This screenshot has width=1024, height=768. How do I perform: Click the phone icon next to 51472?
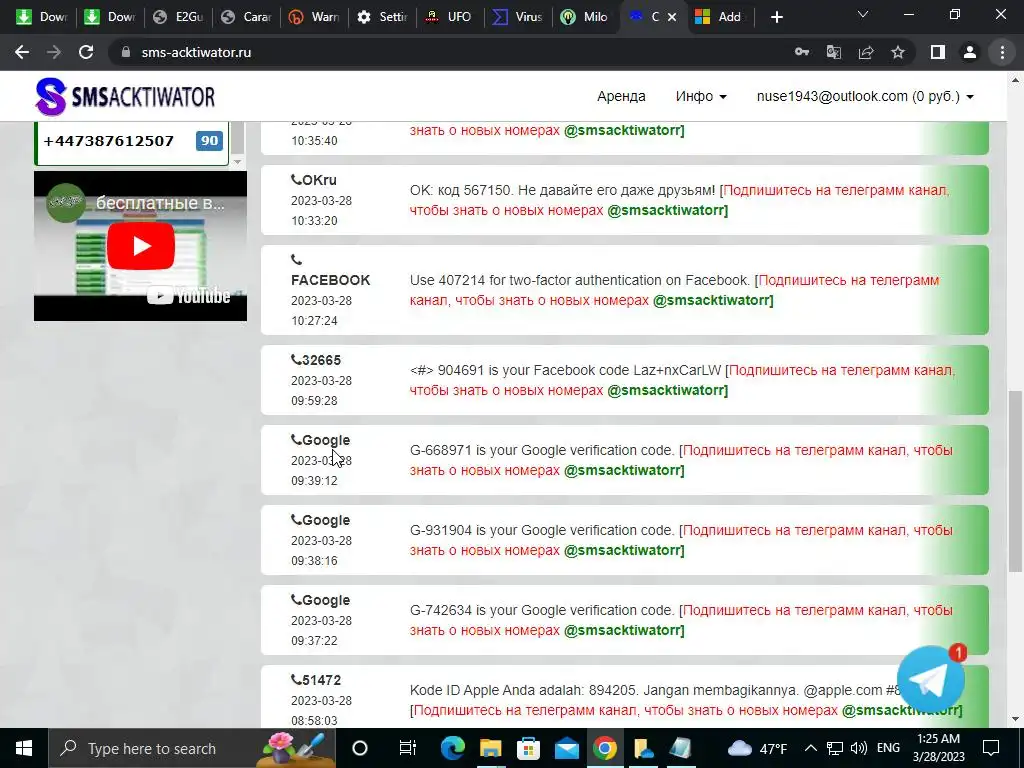coord(296,680)
